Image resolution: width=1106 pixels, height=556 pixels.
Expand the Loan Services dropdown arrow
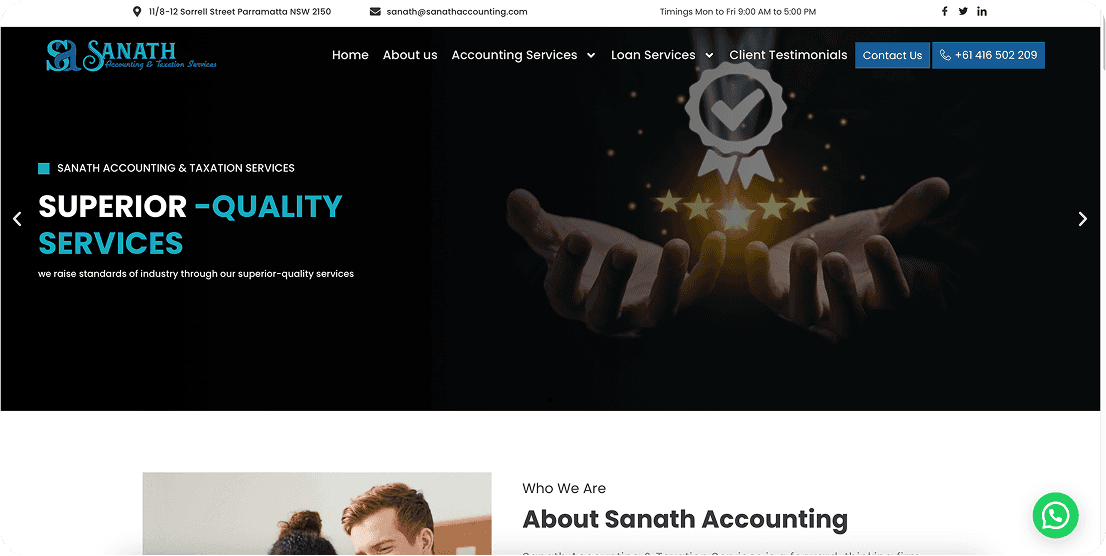710,55
